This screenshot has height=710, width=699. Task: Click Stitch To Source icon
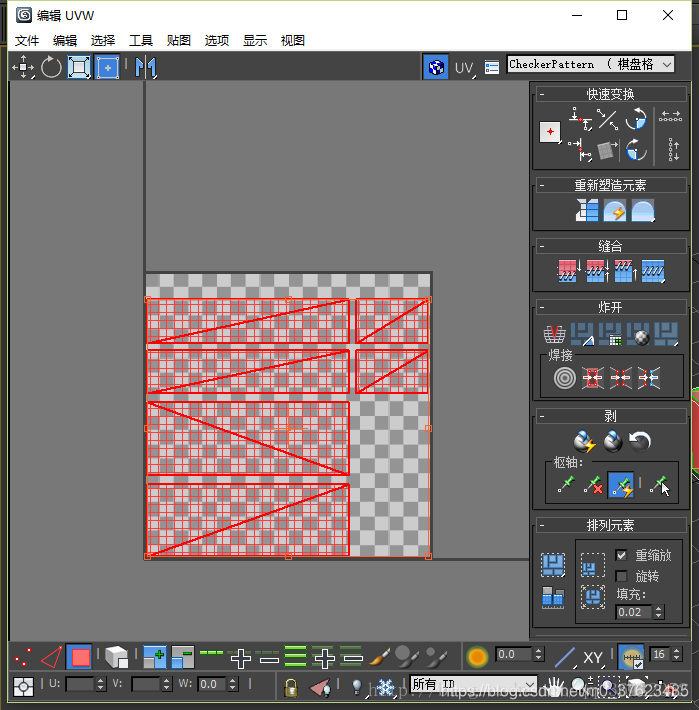pyautogui.click(x=625, y=271)
